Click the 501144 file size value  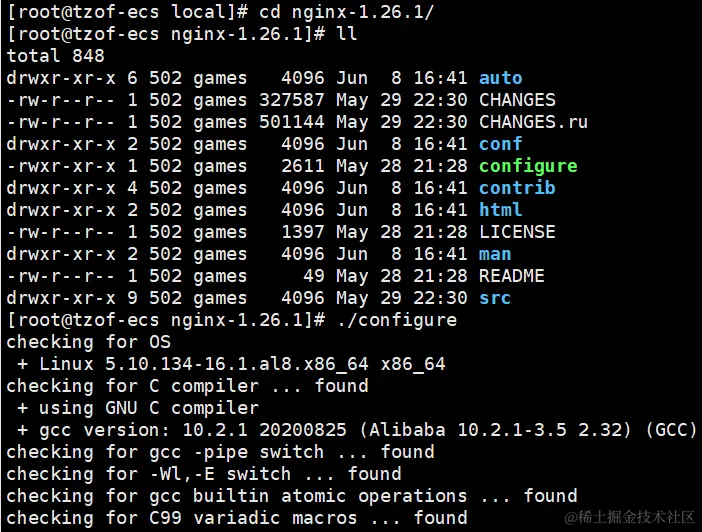pyautogui.click(x=291, y=122)
